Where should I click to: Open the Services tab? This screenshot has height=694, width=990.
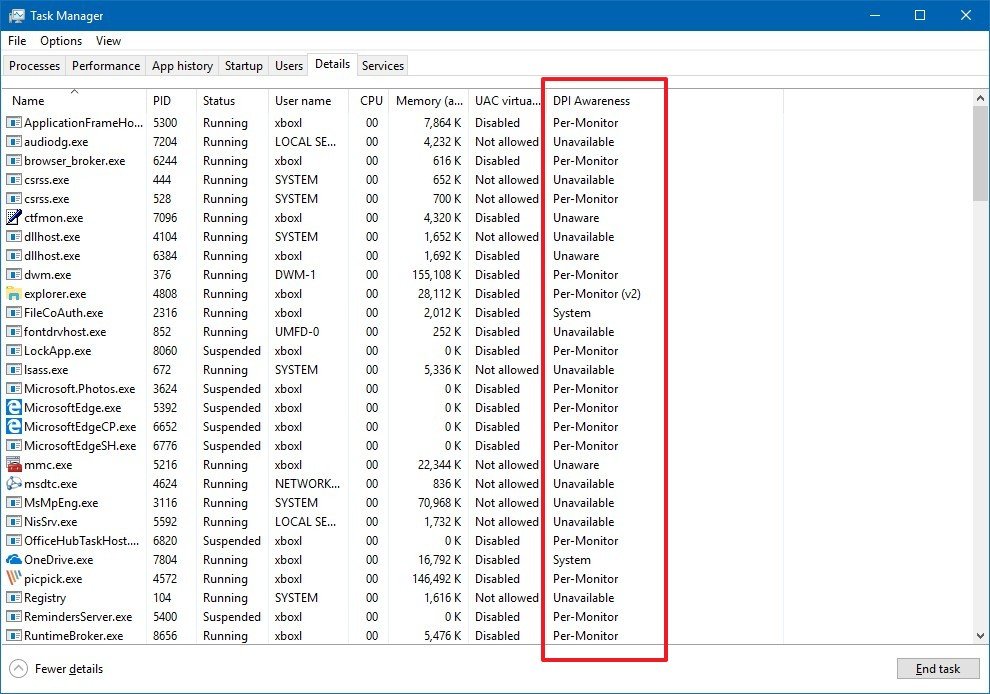click(x=383, y=66)
